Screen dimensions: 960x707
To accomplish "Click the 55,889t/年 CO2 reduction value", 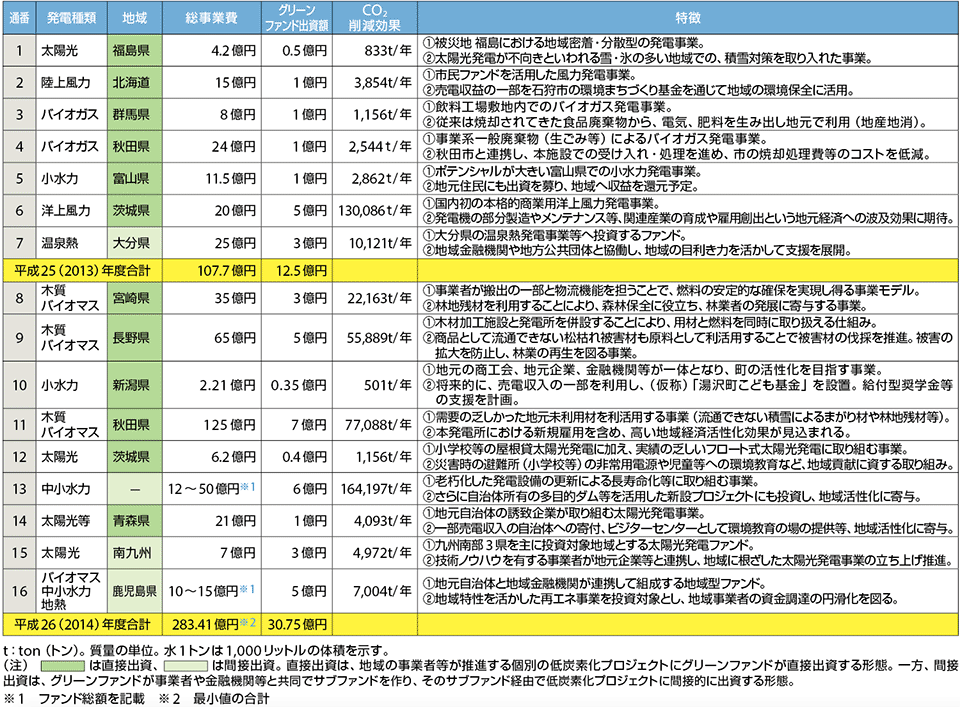I will pos(380,338).
